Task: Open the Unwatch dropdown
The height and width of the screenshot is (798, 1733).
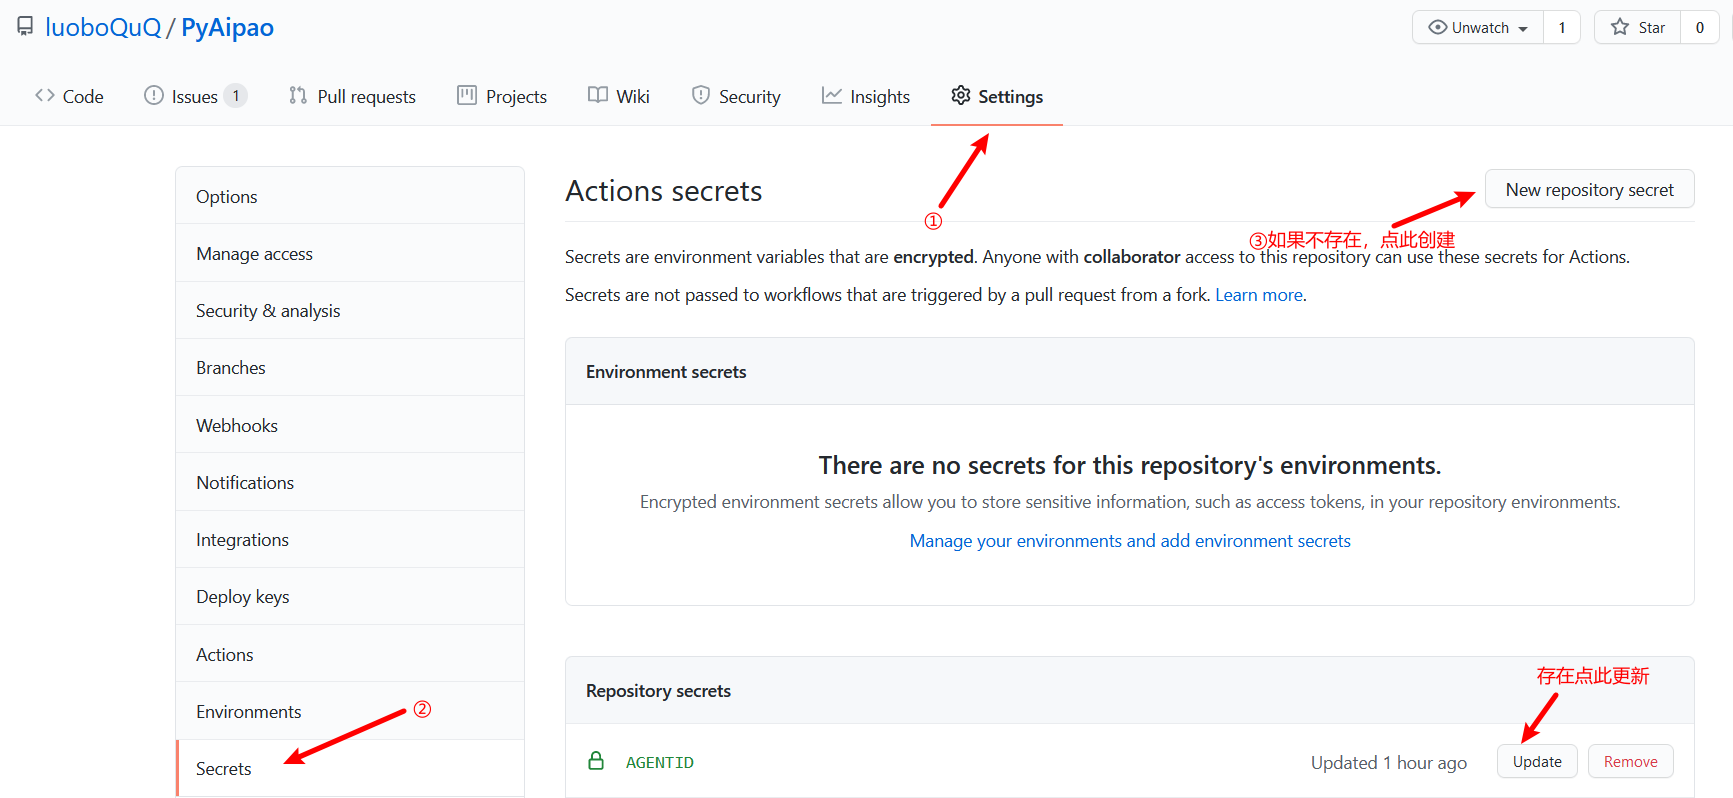Action: [1478, 28]
